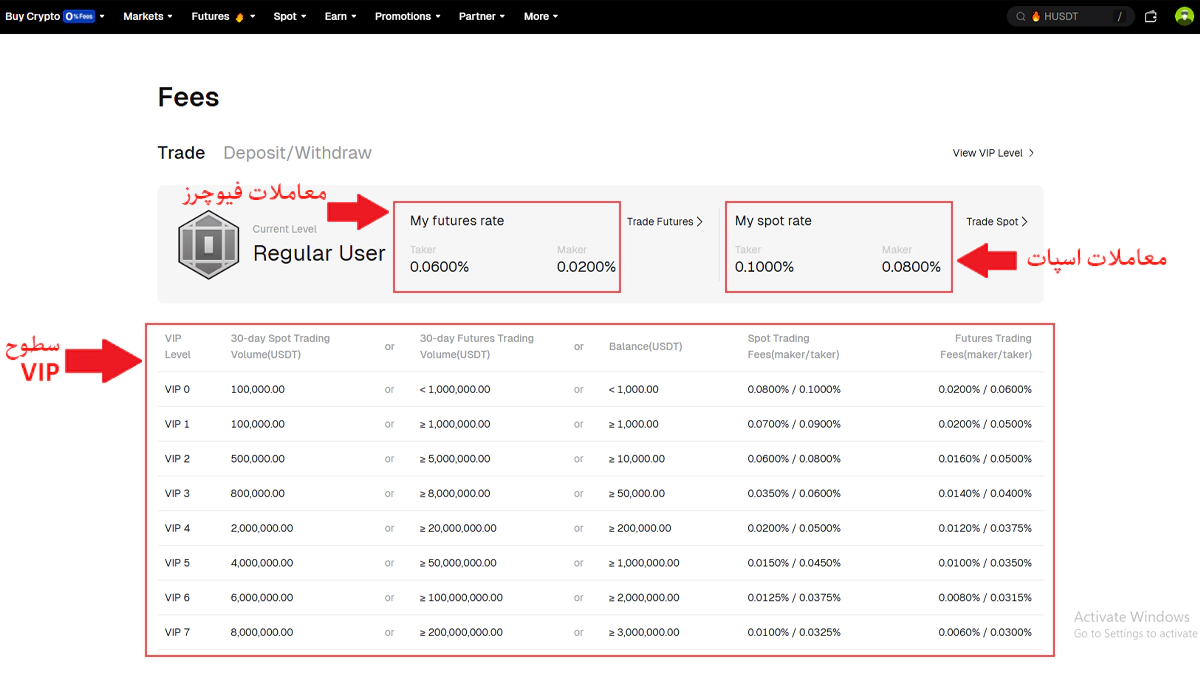Open the green user profile avatar

pyautogui.click(x=1184, y=16)
